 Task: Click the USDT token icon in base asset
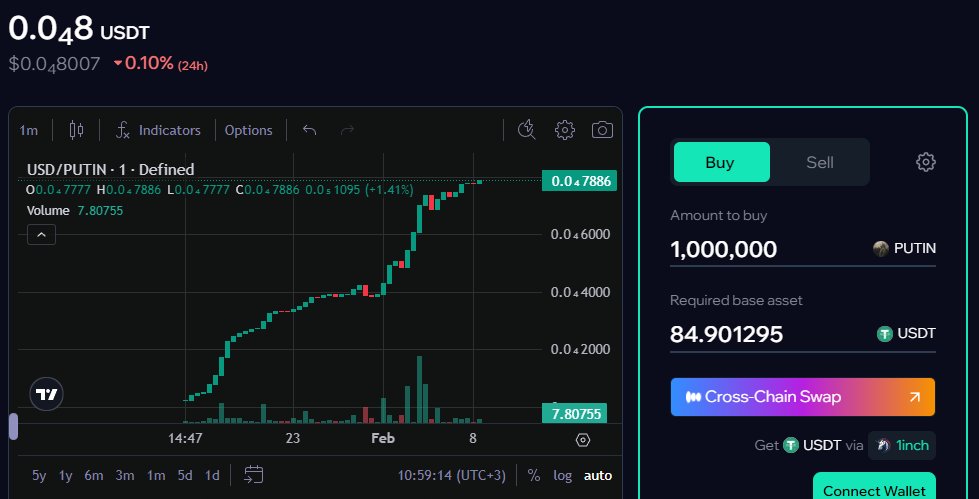(885, 333)
